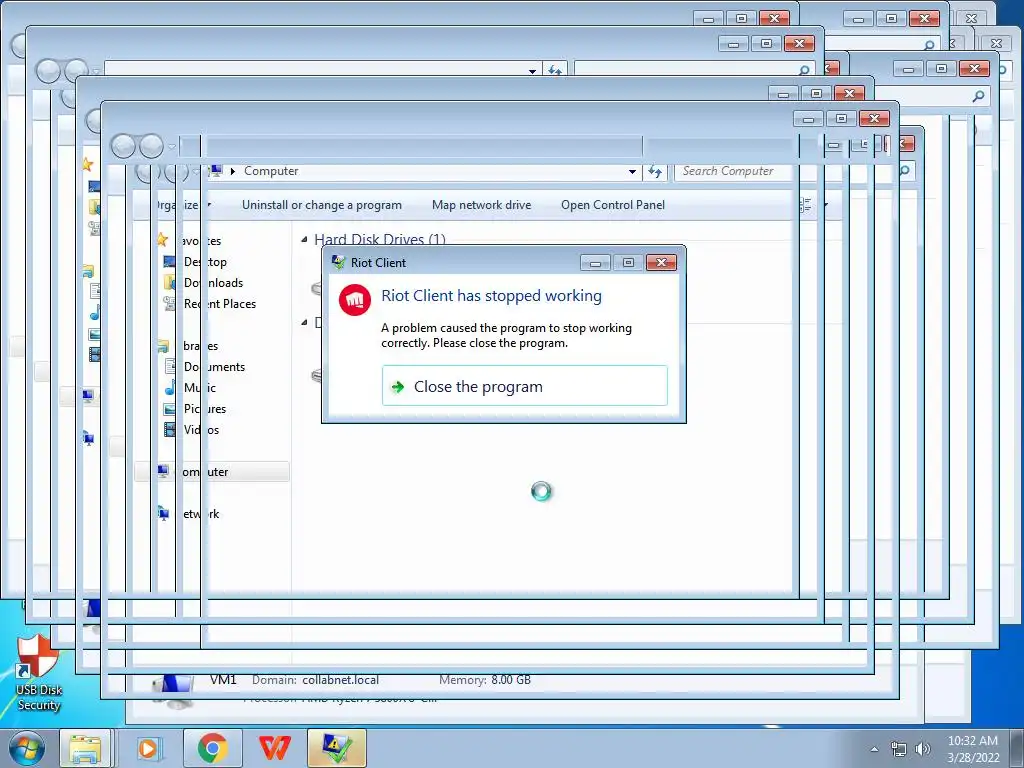The width and height of the screenshot is (1024, 768).
Task: Open Uninstall or change a program
Action: tap(322, 205)
